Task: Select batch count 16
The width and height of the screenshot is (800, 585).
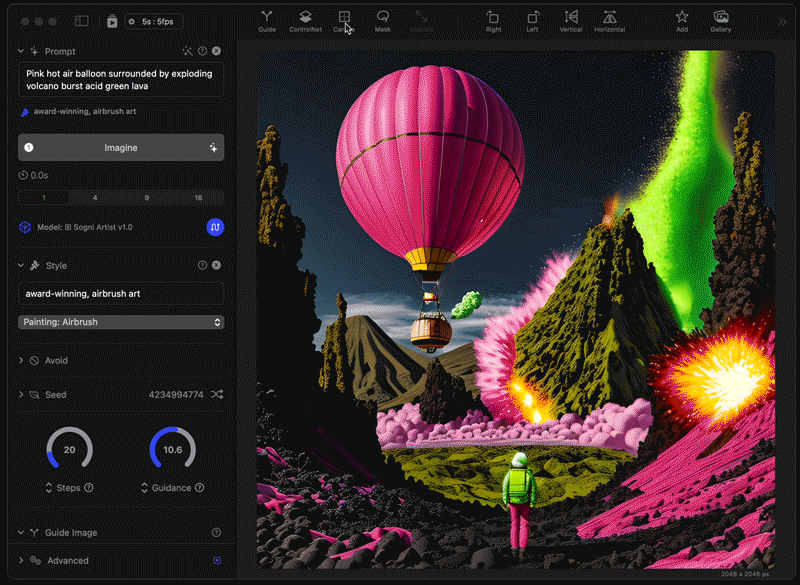Action: (x=198, y=198)
